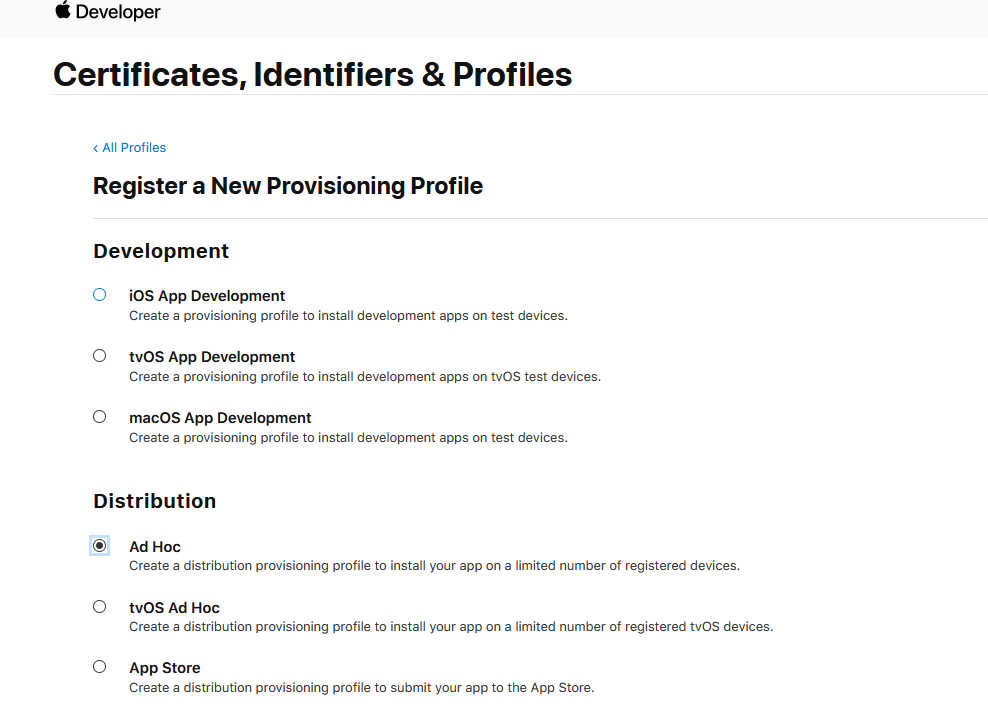Select the App Store radio button
Screen dimensions: 988x716
click(x=99, y=667)
